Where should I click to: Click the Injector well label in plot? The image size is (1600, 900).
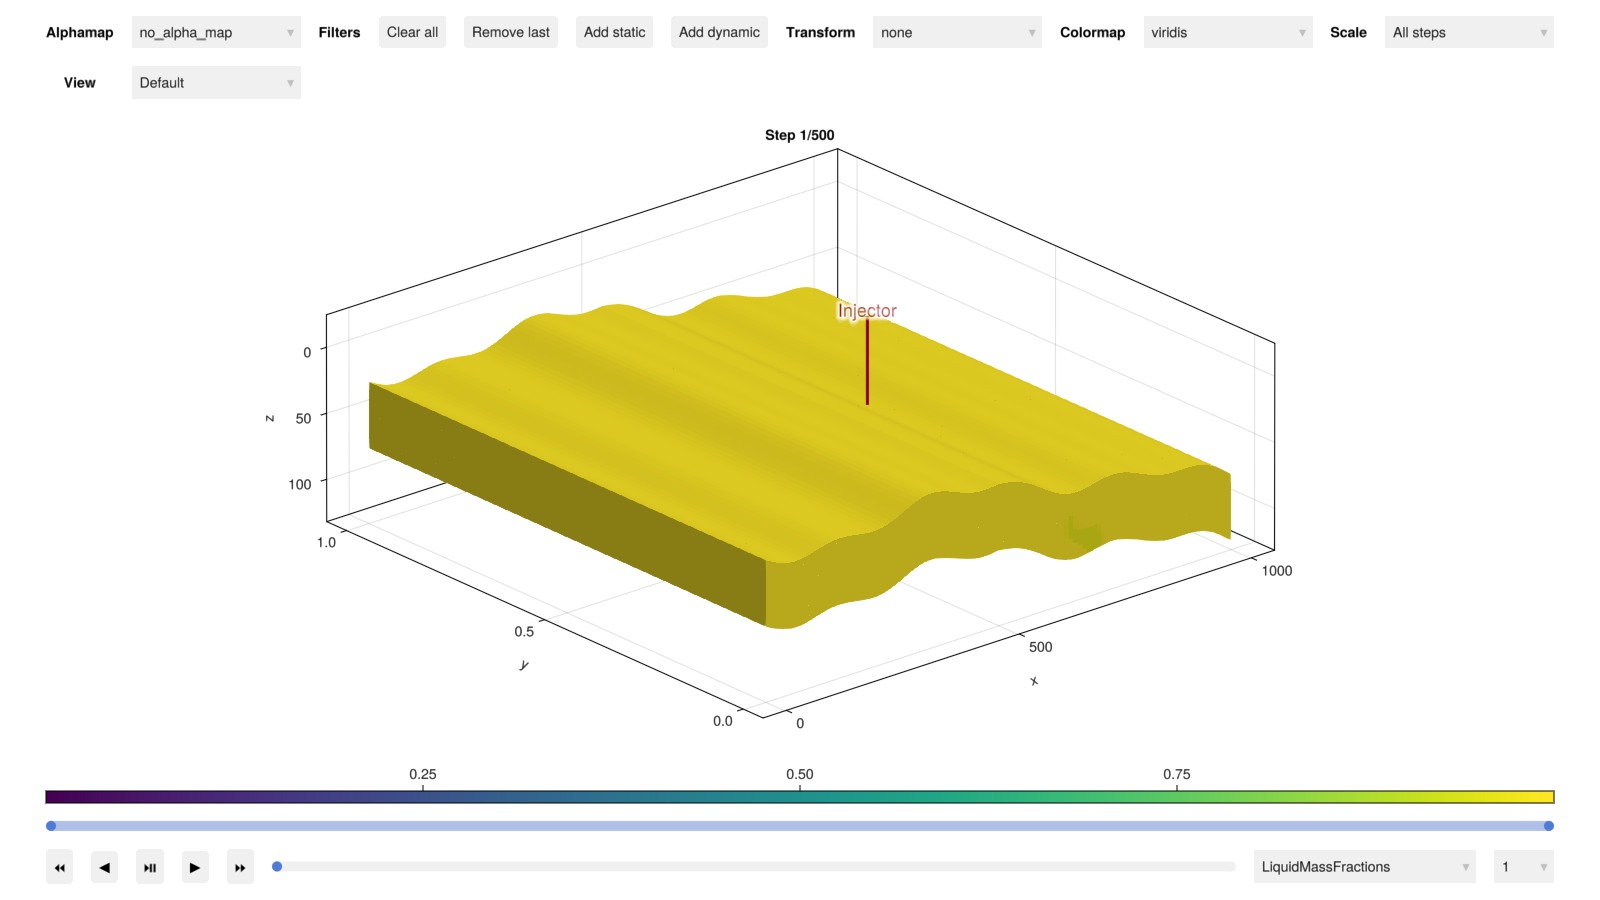pos(867,311)
